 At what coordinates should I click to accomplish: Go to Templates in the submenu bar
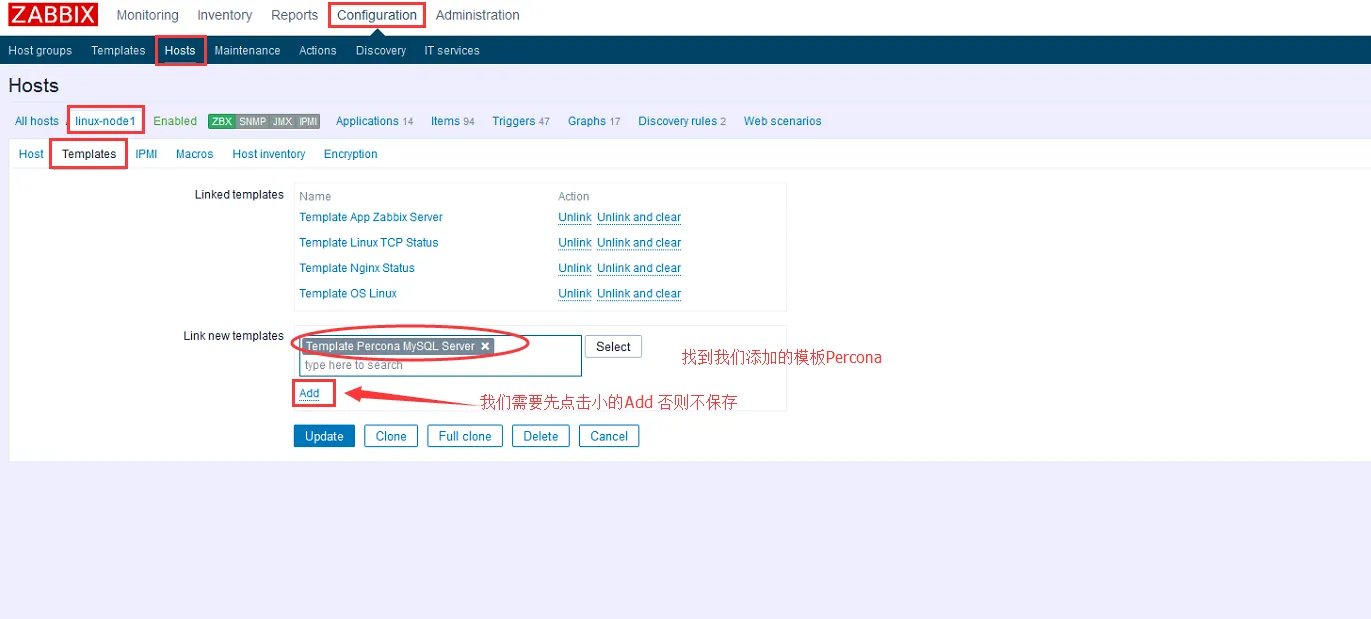pos(118,50)
